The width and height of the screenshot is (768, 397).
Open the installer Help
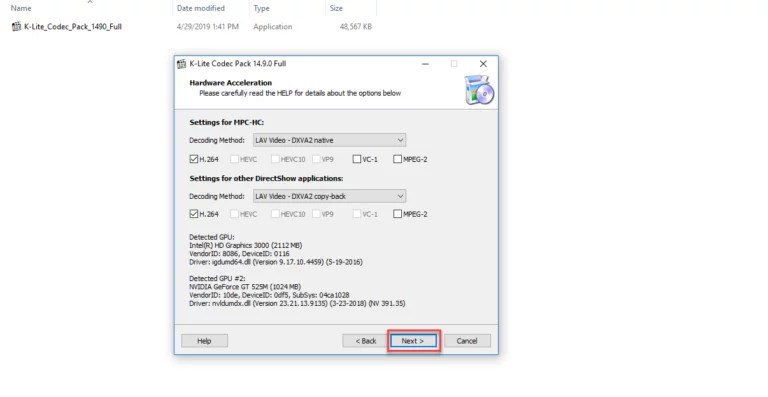[x=204, y=341]
